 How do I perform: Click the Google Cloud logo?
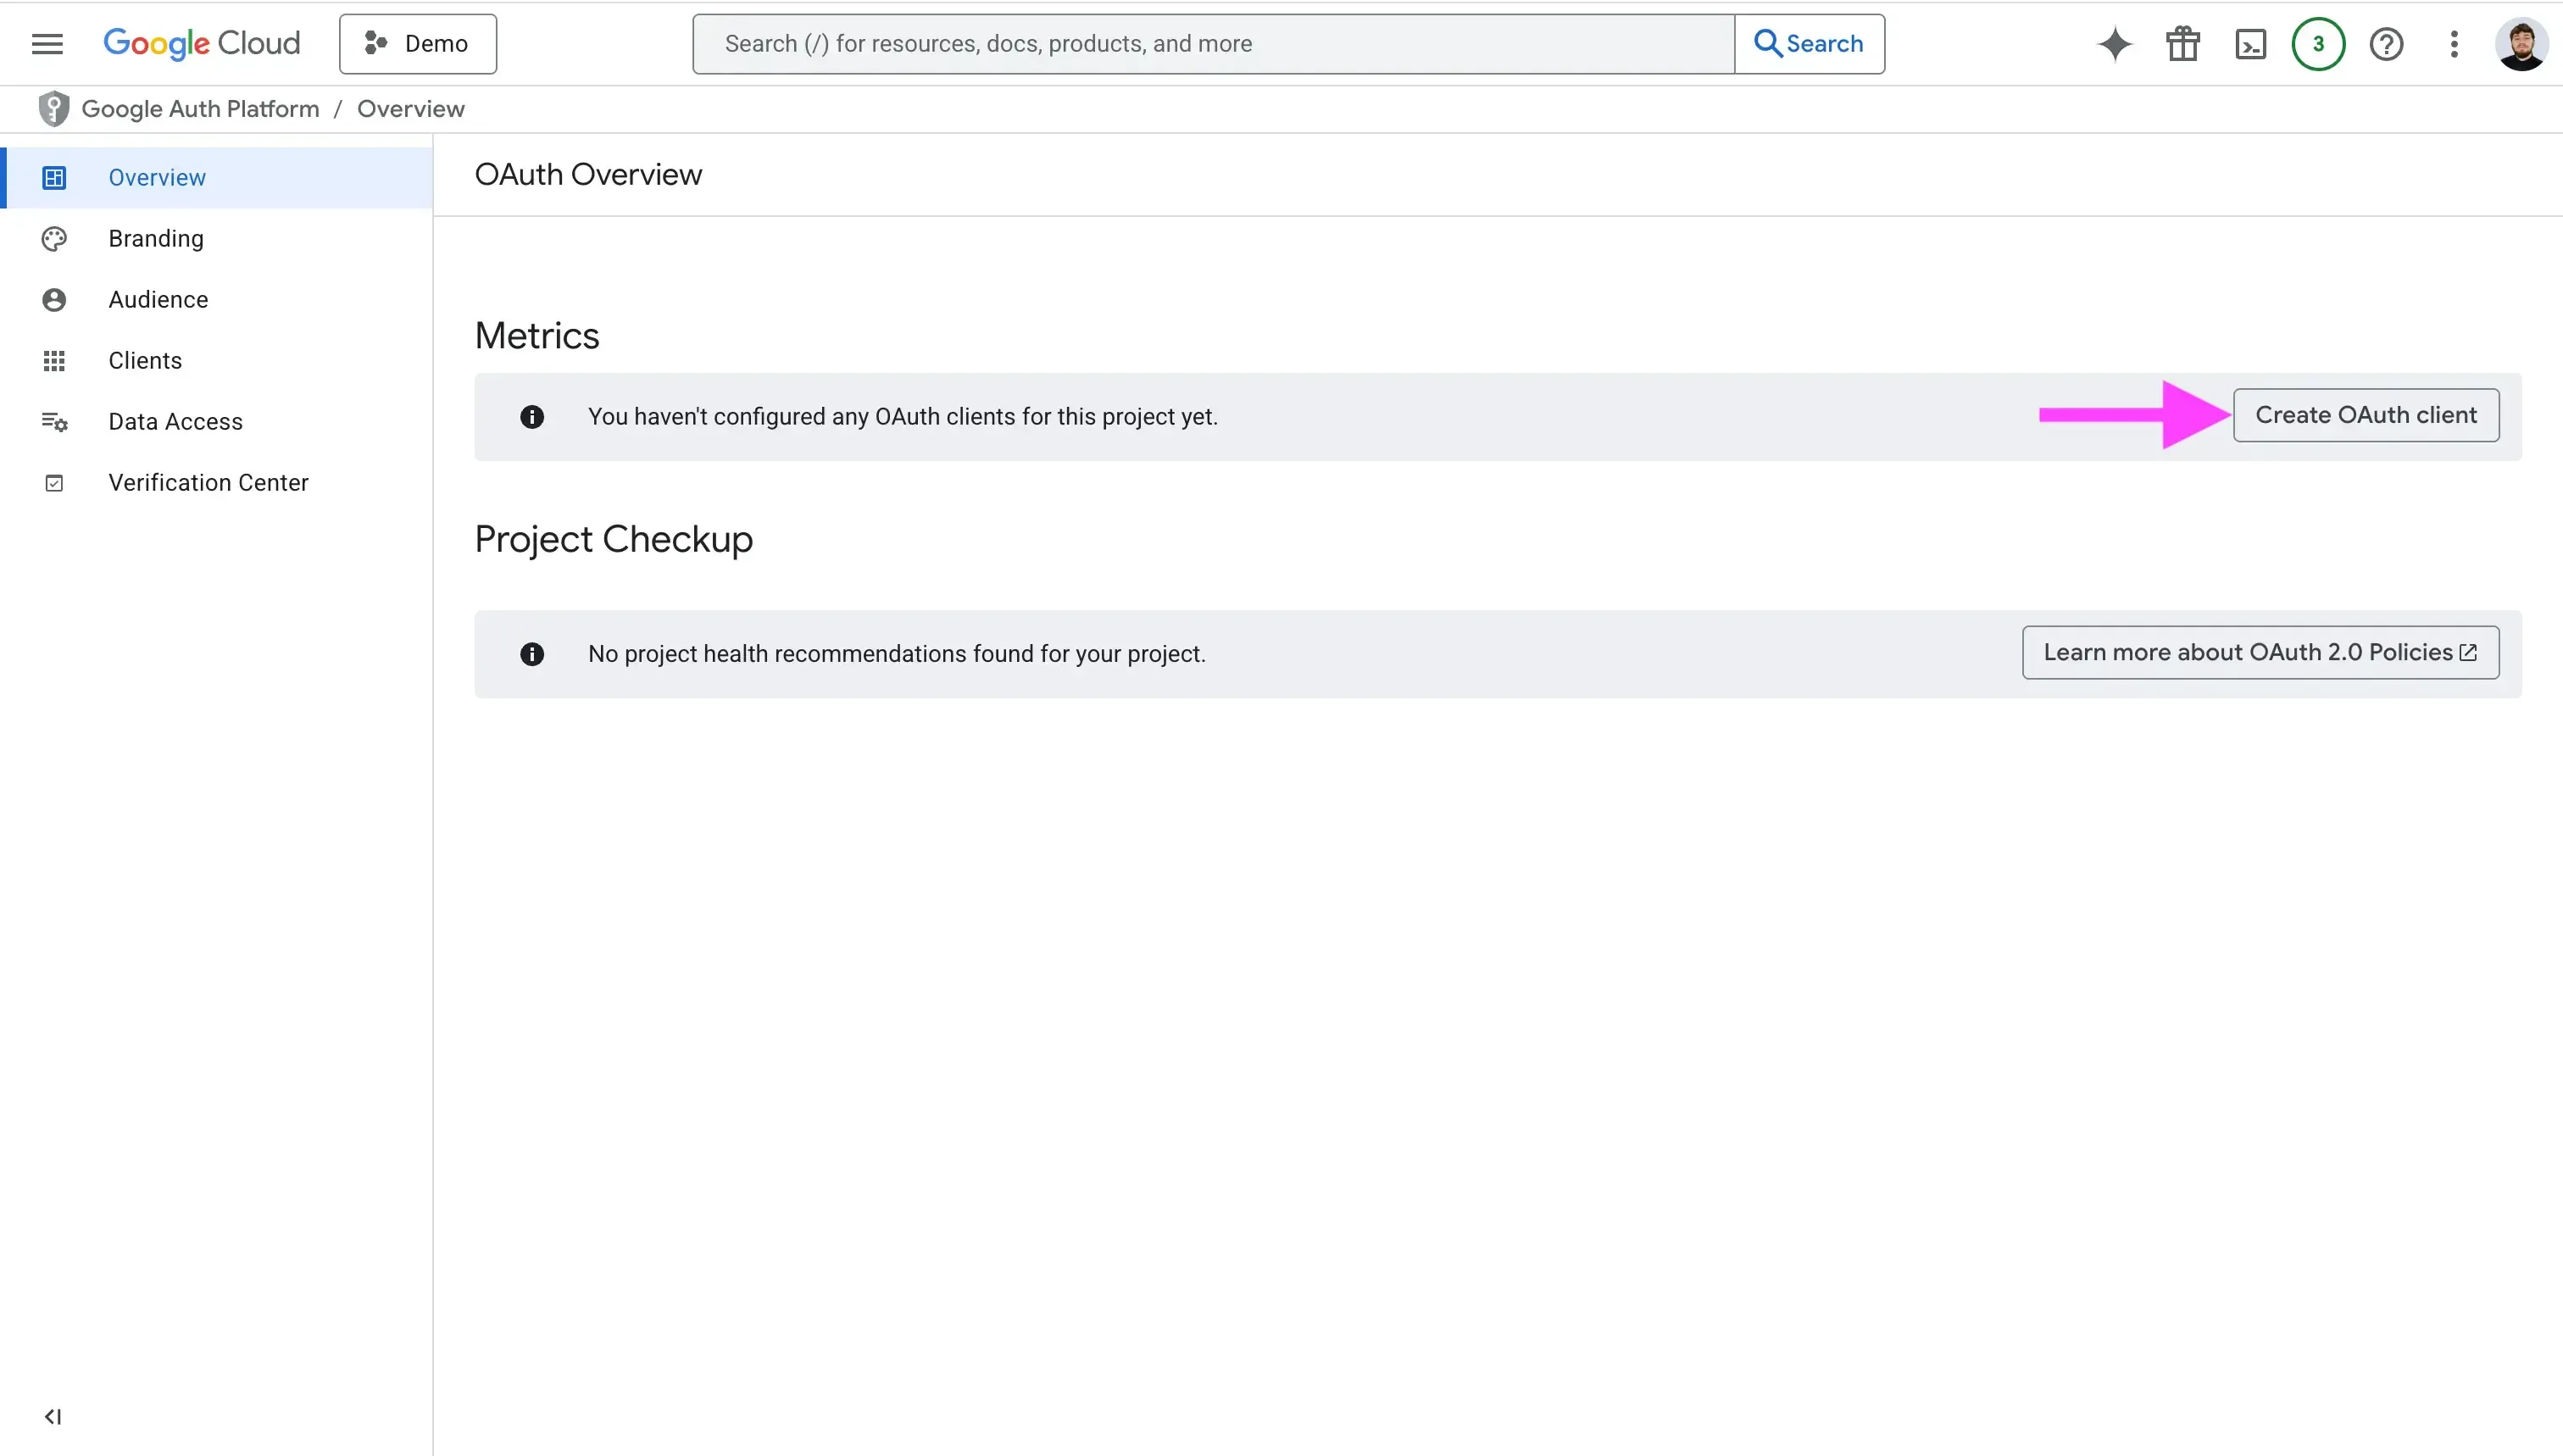pos(200,43)
